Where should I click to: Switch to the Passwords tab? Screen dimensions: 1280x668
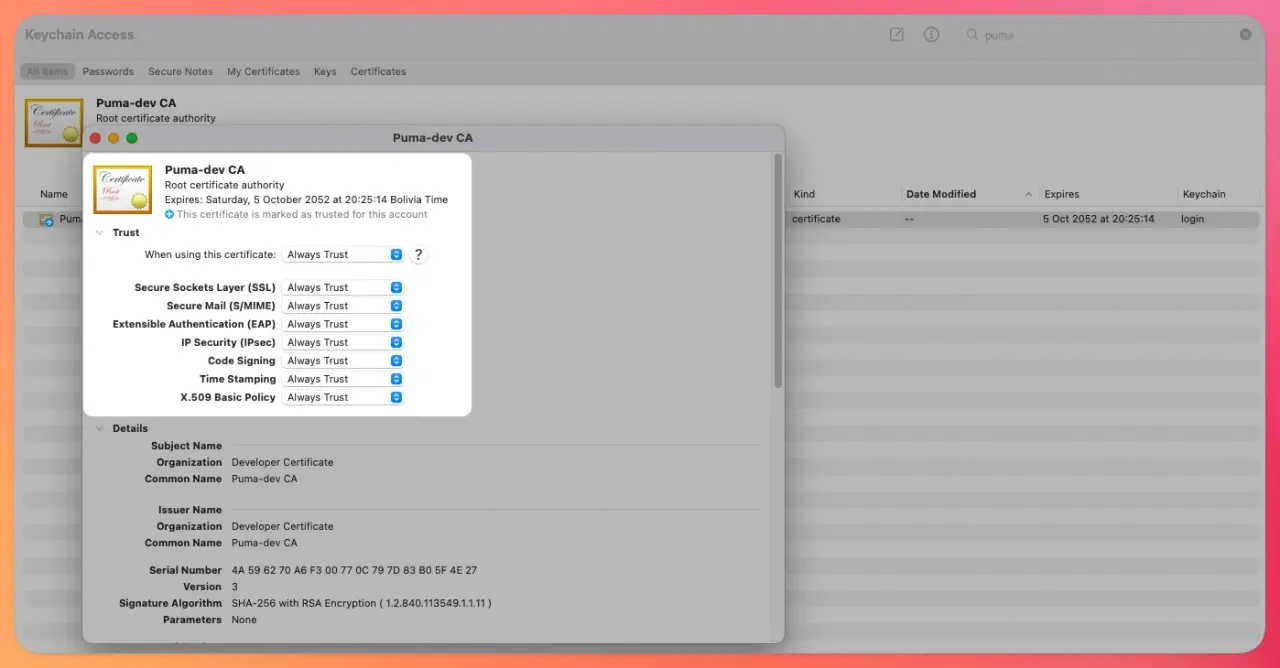point(108,71)
